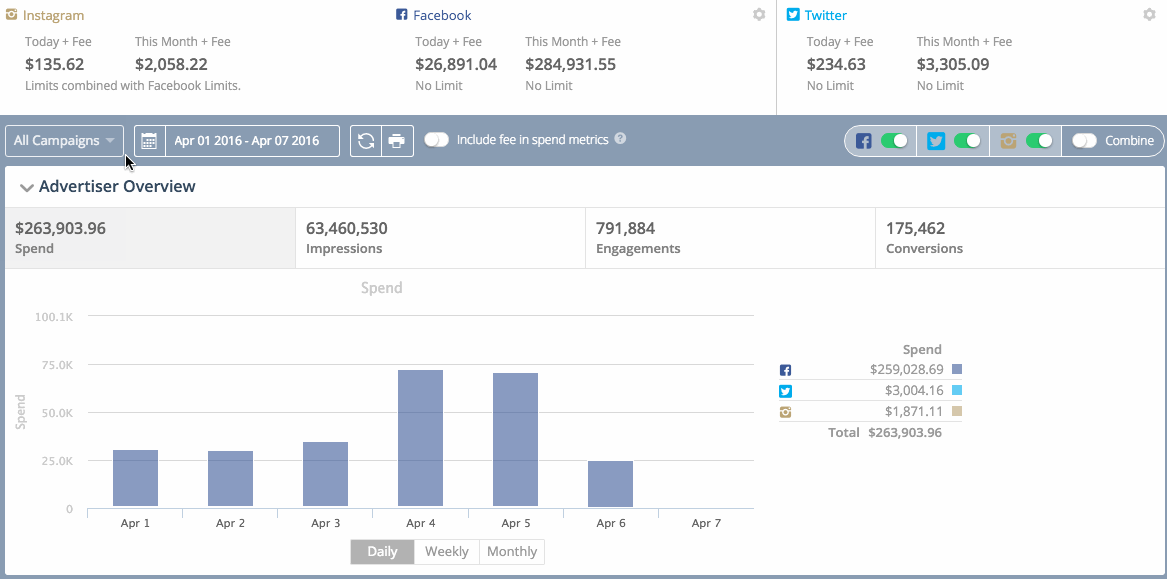Select the Weekly chart tab
1167x579 pixels.
pyautogui.click(x=446, y=551)
